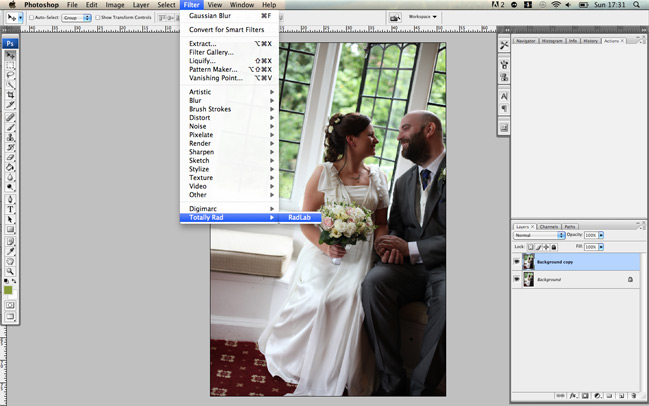
Task: Select the Hand tool
Action: tap(10, 261)
